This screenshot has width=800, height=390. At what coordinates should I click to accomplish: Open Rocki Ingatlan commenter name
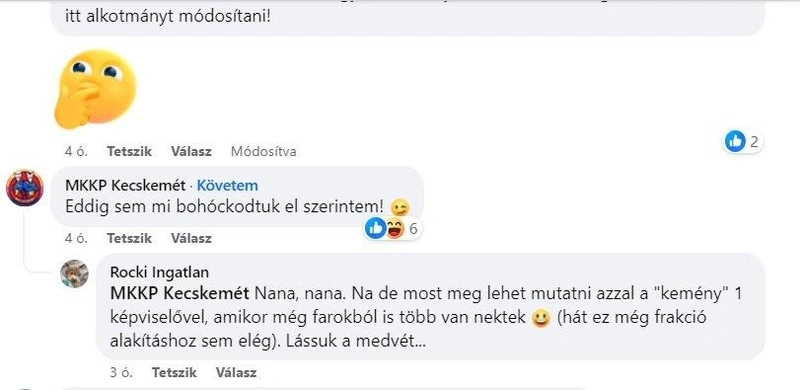pyautogui.click(x=159, y=272)
